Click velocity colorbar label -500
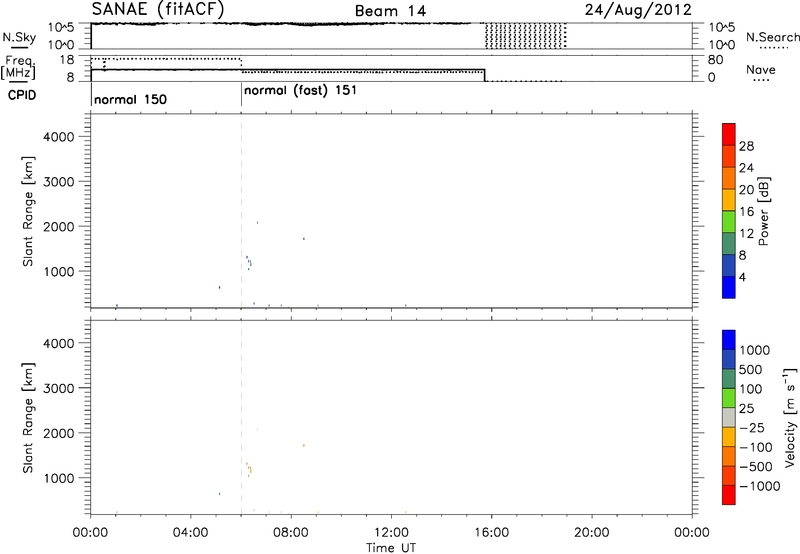 (756, 467)
